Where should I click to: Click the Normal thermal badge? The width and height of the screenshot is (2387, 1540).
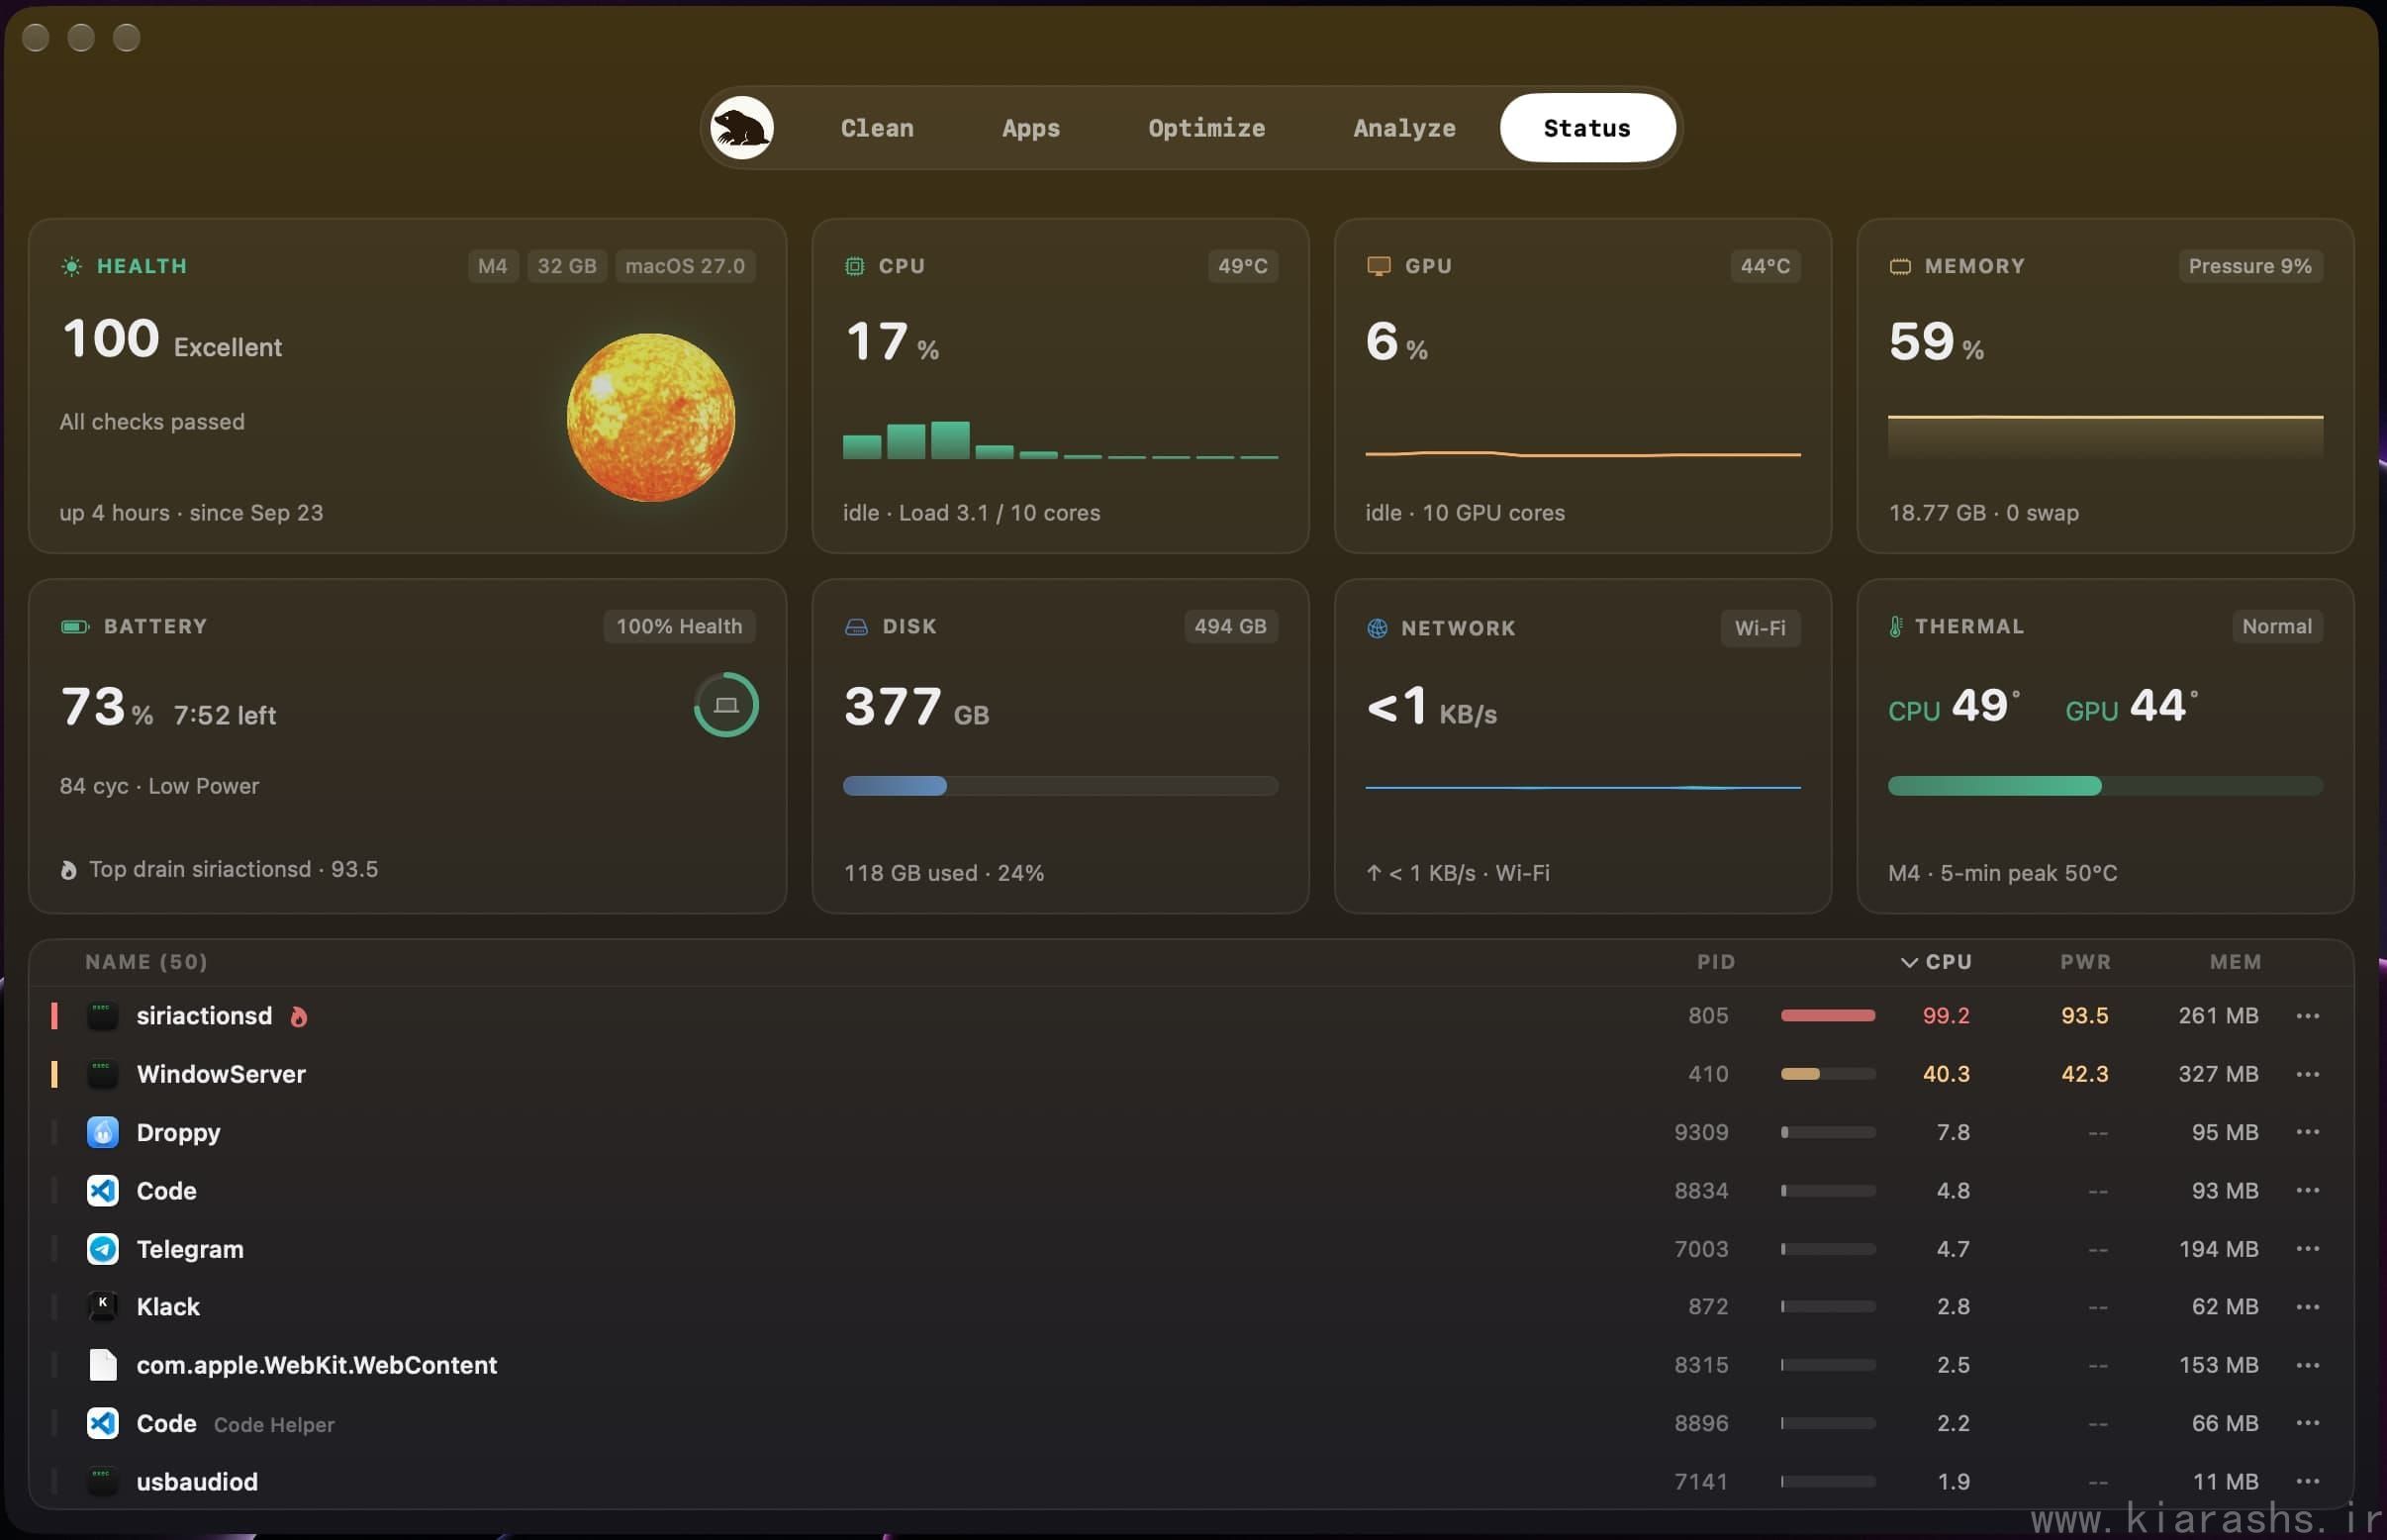(2277, 626)
